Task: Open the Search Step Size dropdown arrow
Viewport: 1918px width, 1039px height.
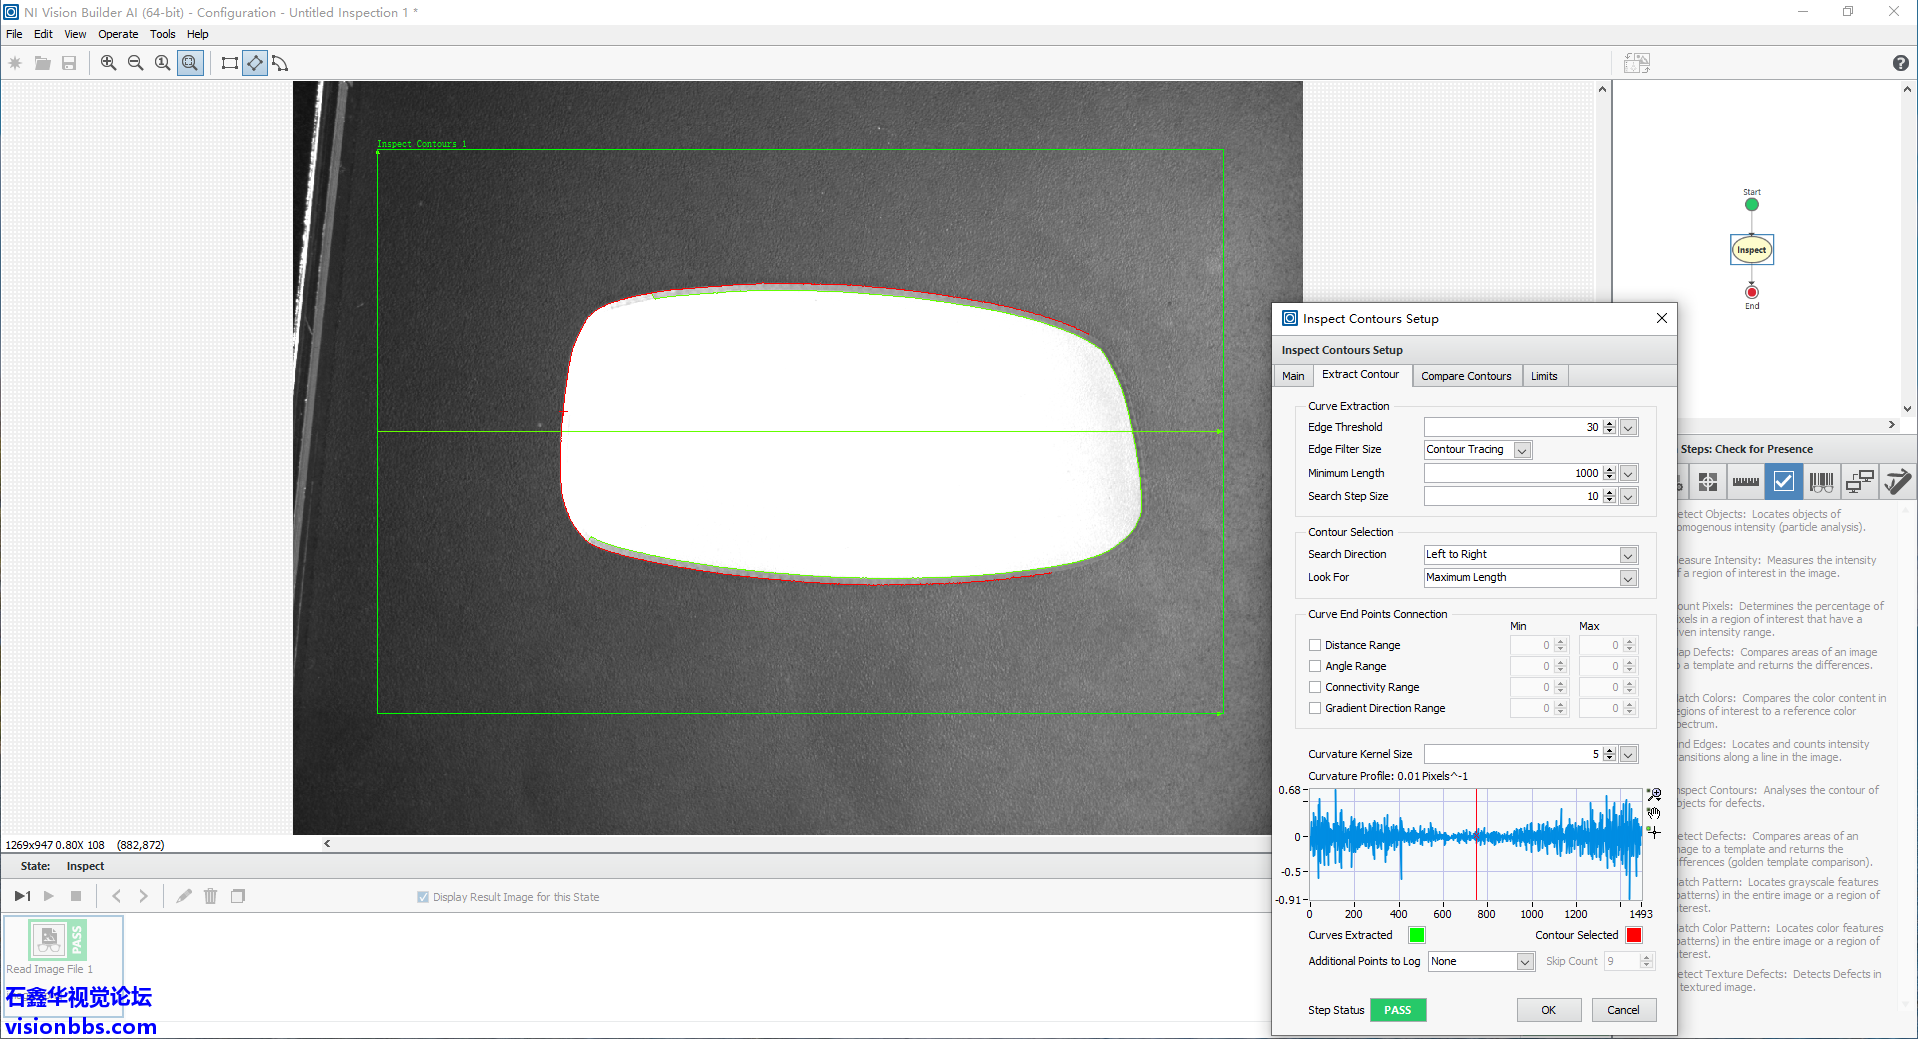Action: click(1628, 496)
